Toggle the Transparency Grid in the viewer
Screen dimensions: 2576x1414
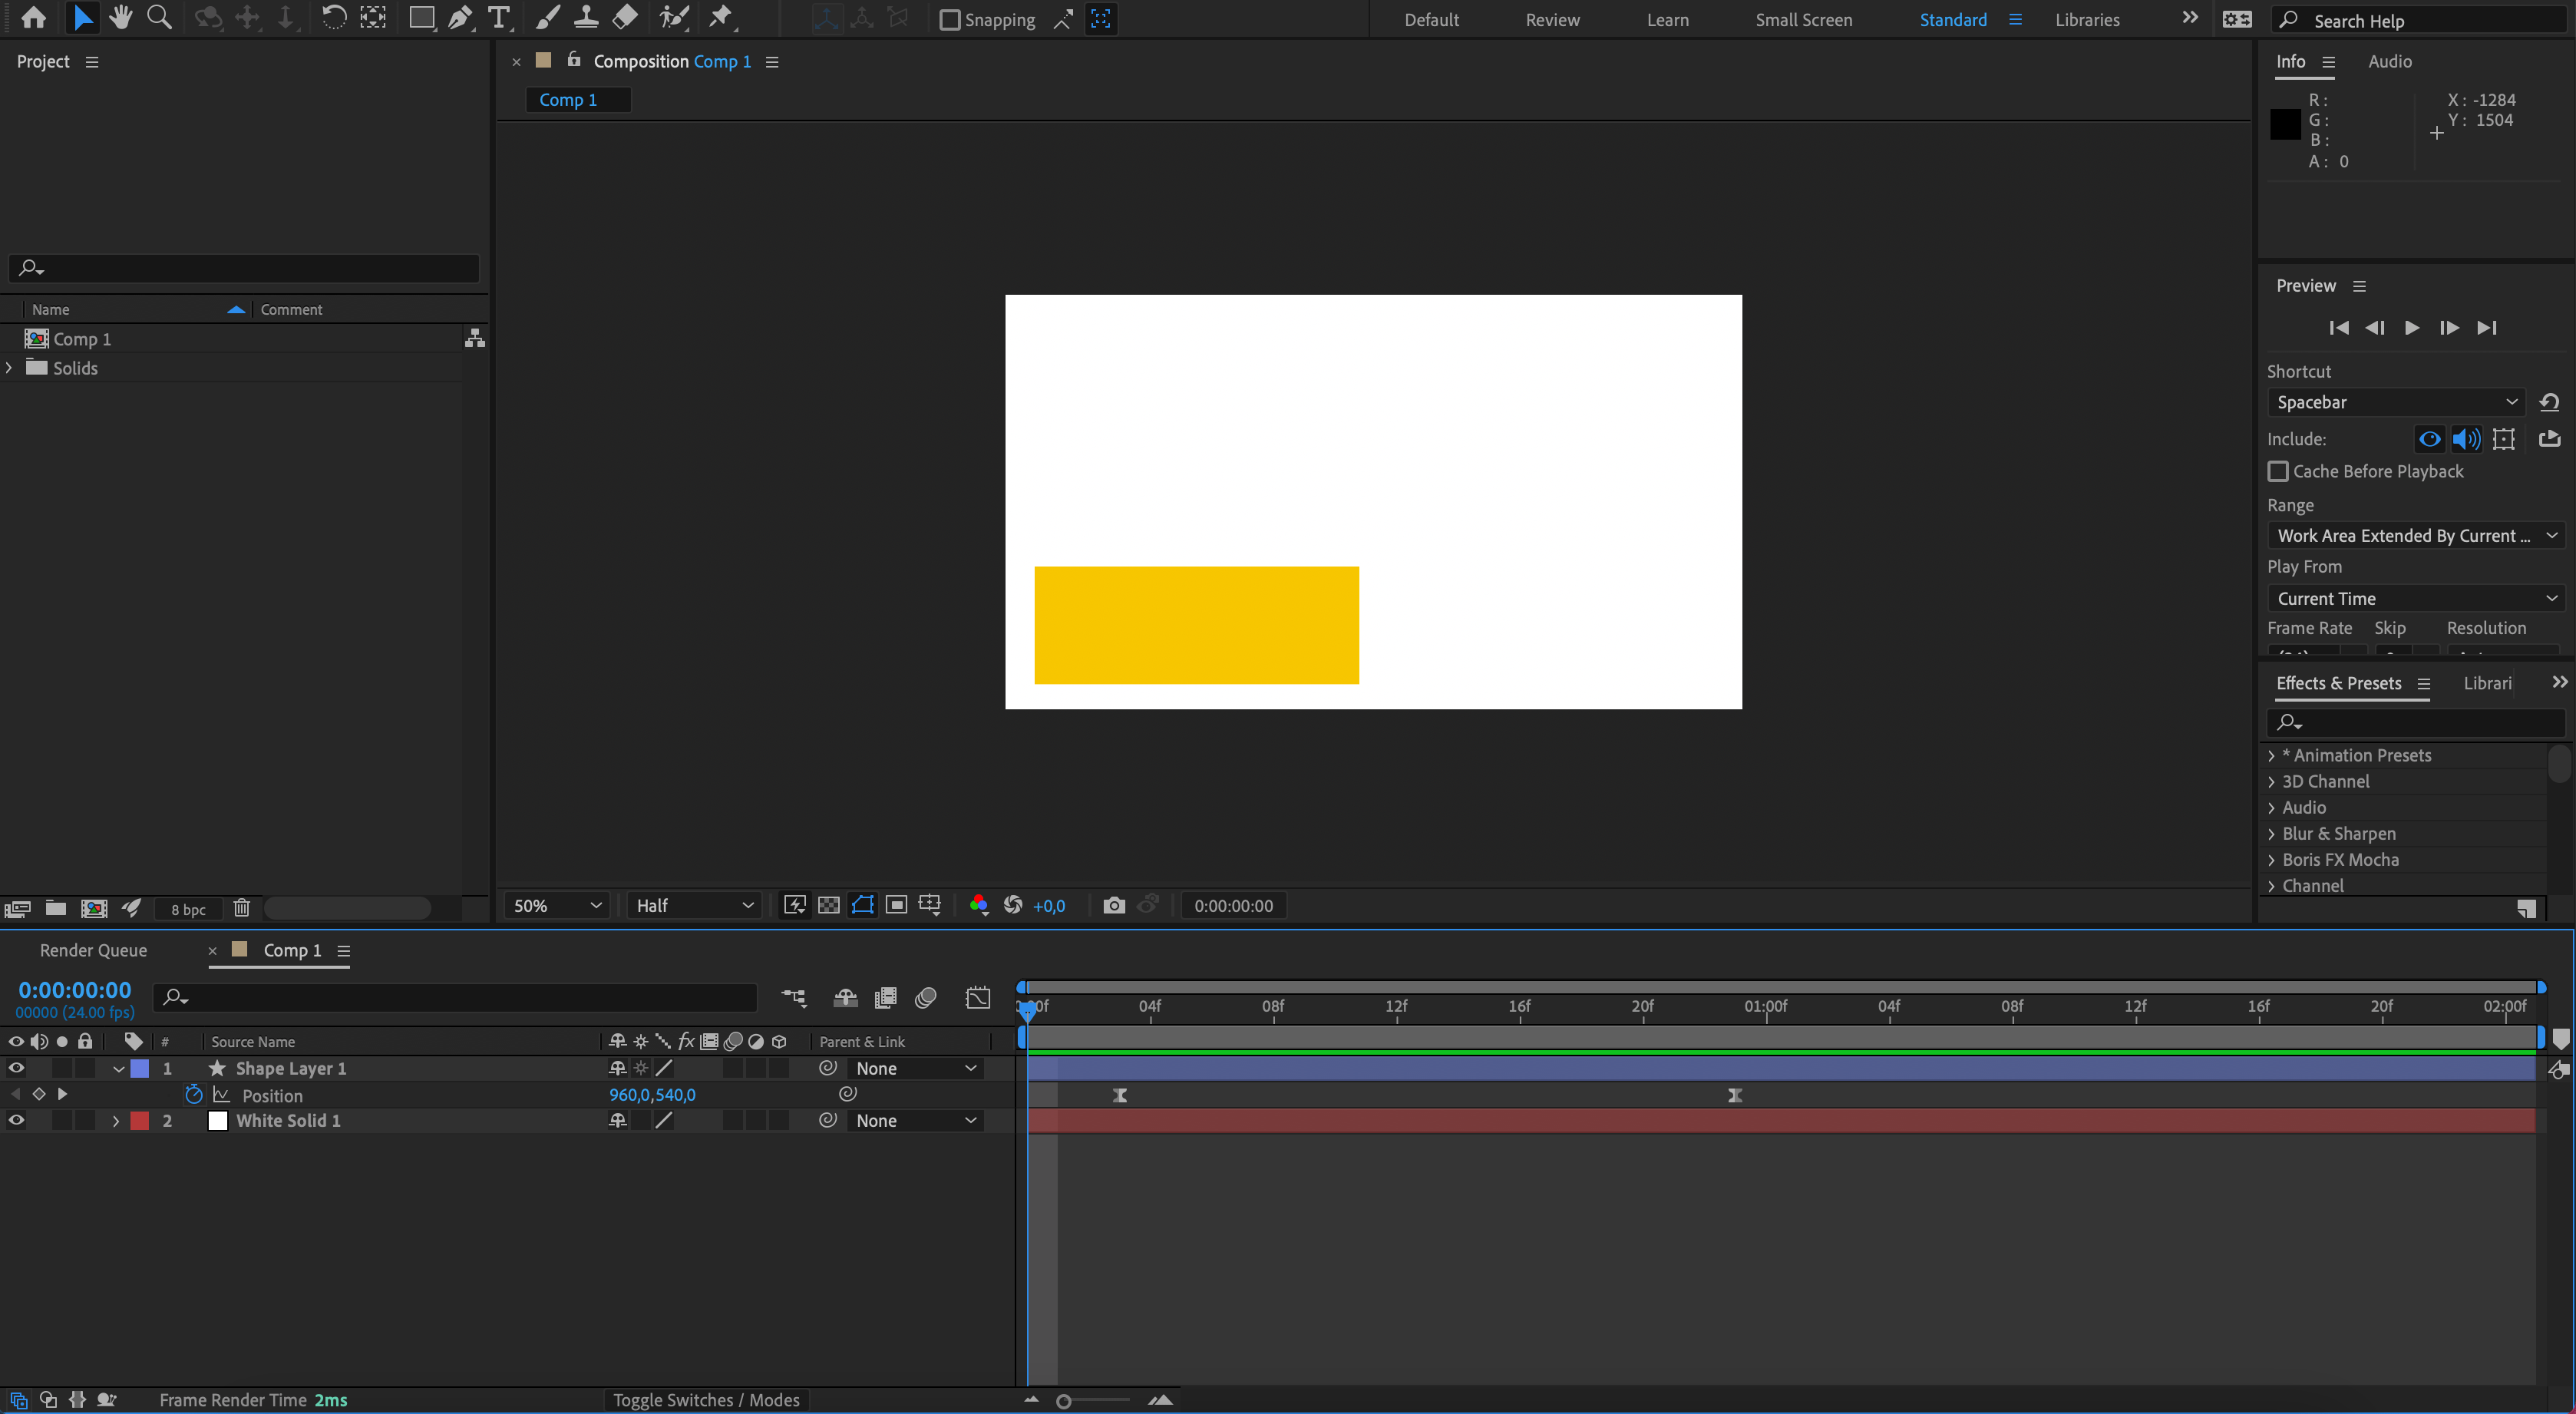coord(829,905)
